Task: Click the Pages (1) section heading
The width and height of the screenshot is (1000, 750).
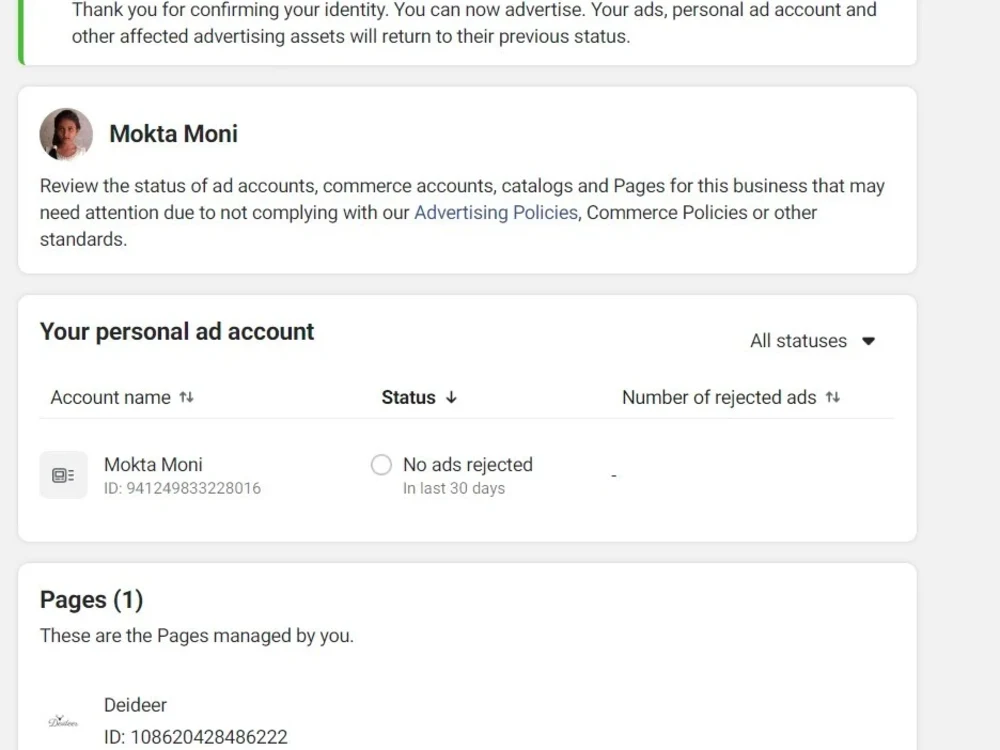Action: pyautogui.click(x=91, y=600)
